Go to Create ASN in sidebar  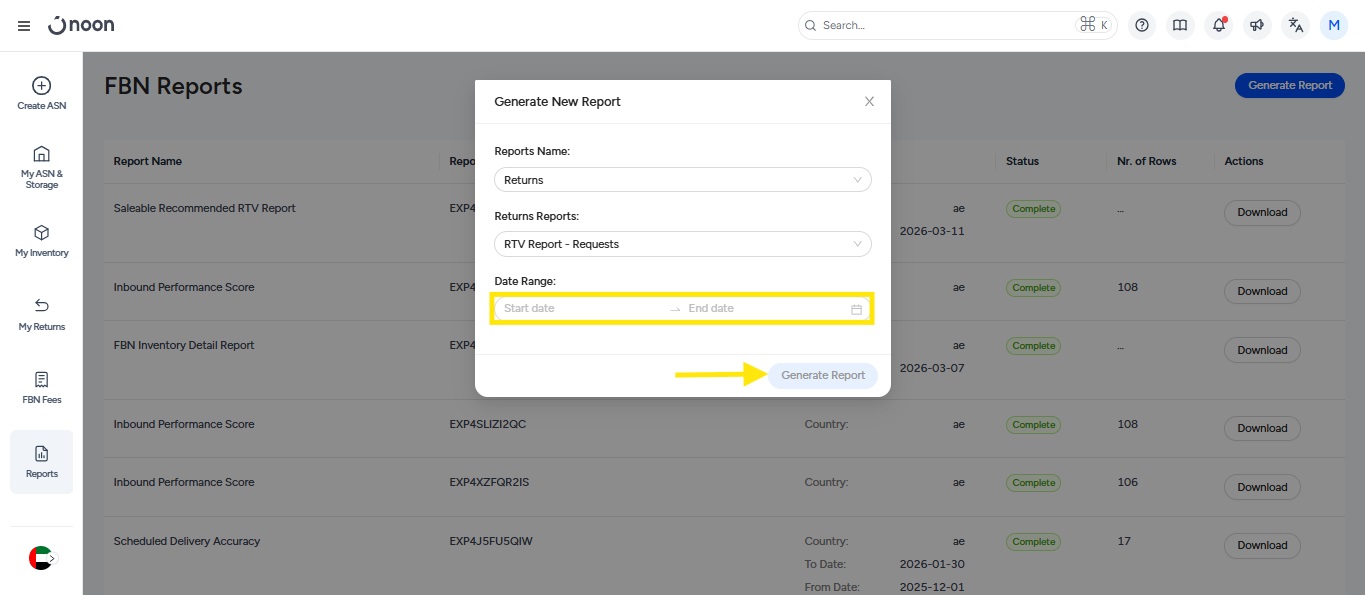tap(42, 94)
